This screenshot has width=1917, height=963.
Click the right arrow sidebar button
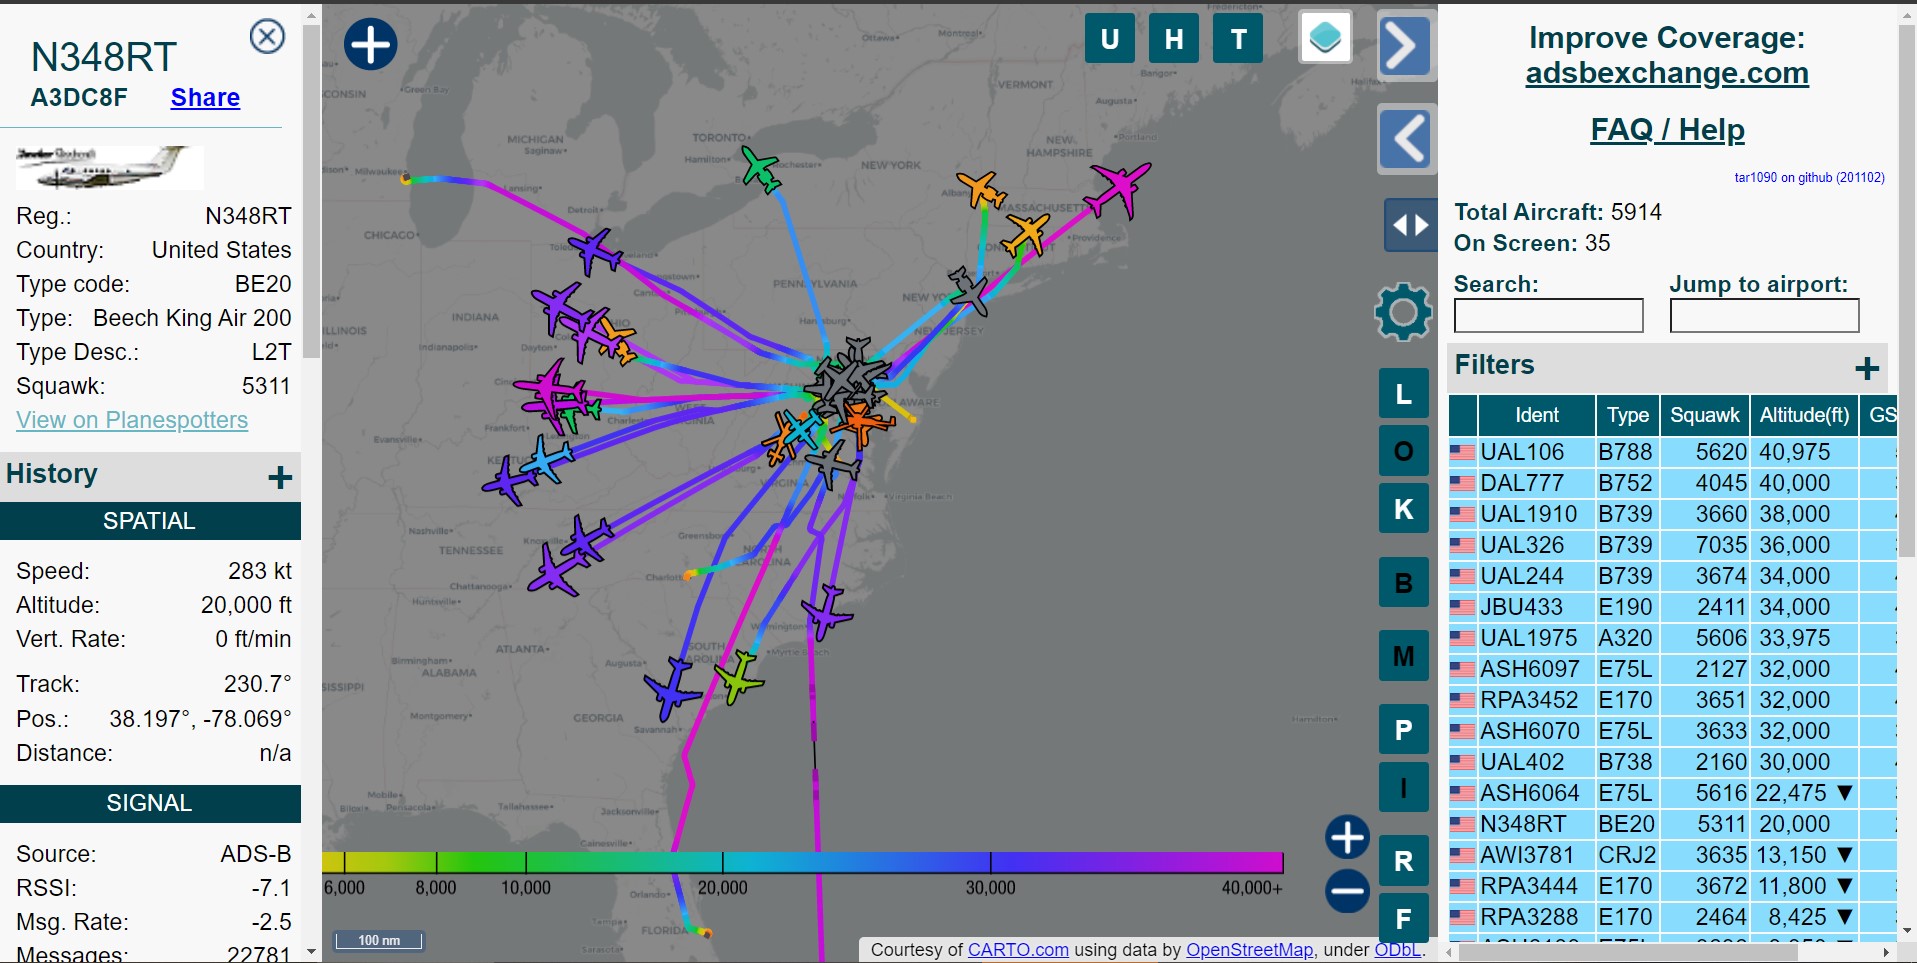[1404, 45]
